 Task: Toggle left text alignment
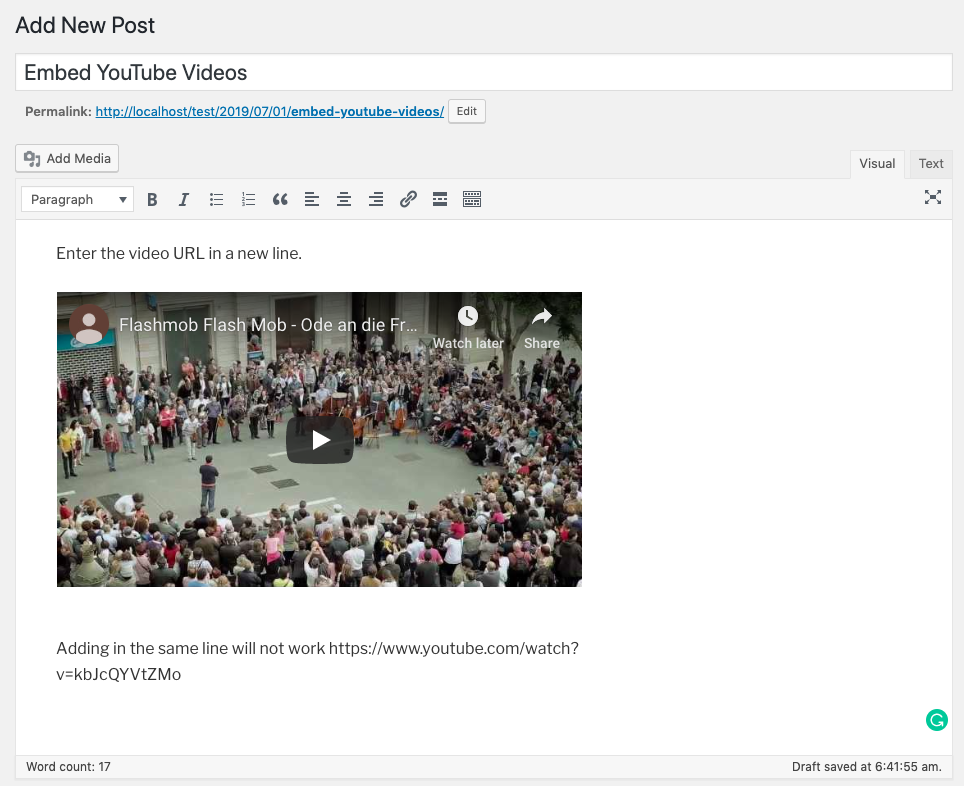pos(312,199)
